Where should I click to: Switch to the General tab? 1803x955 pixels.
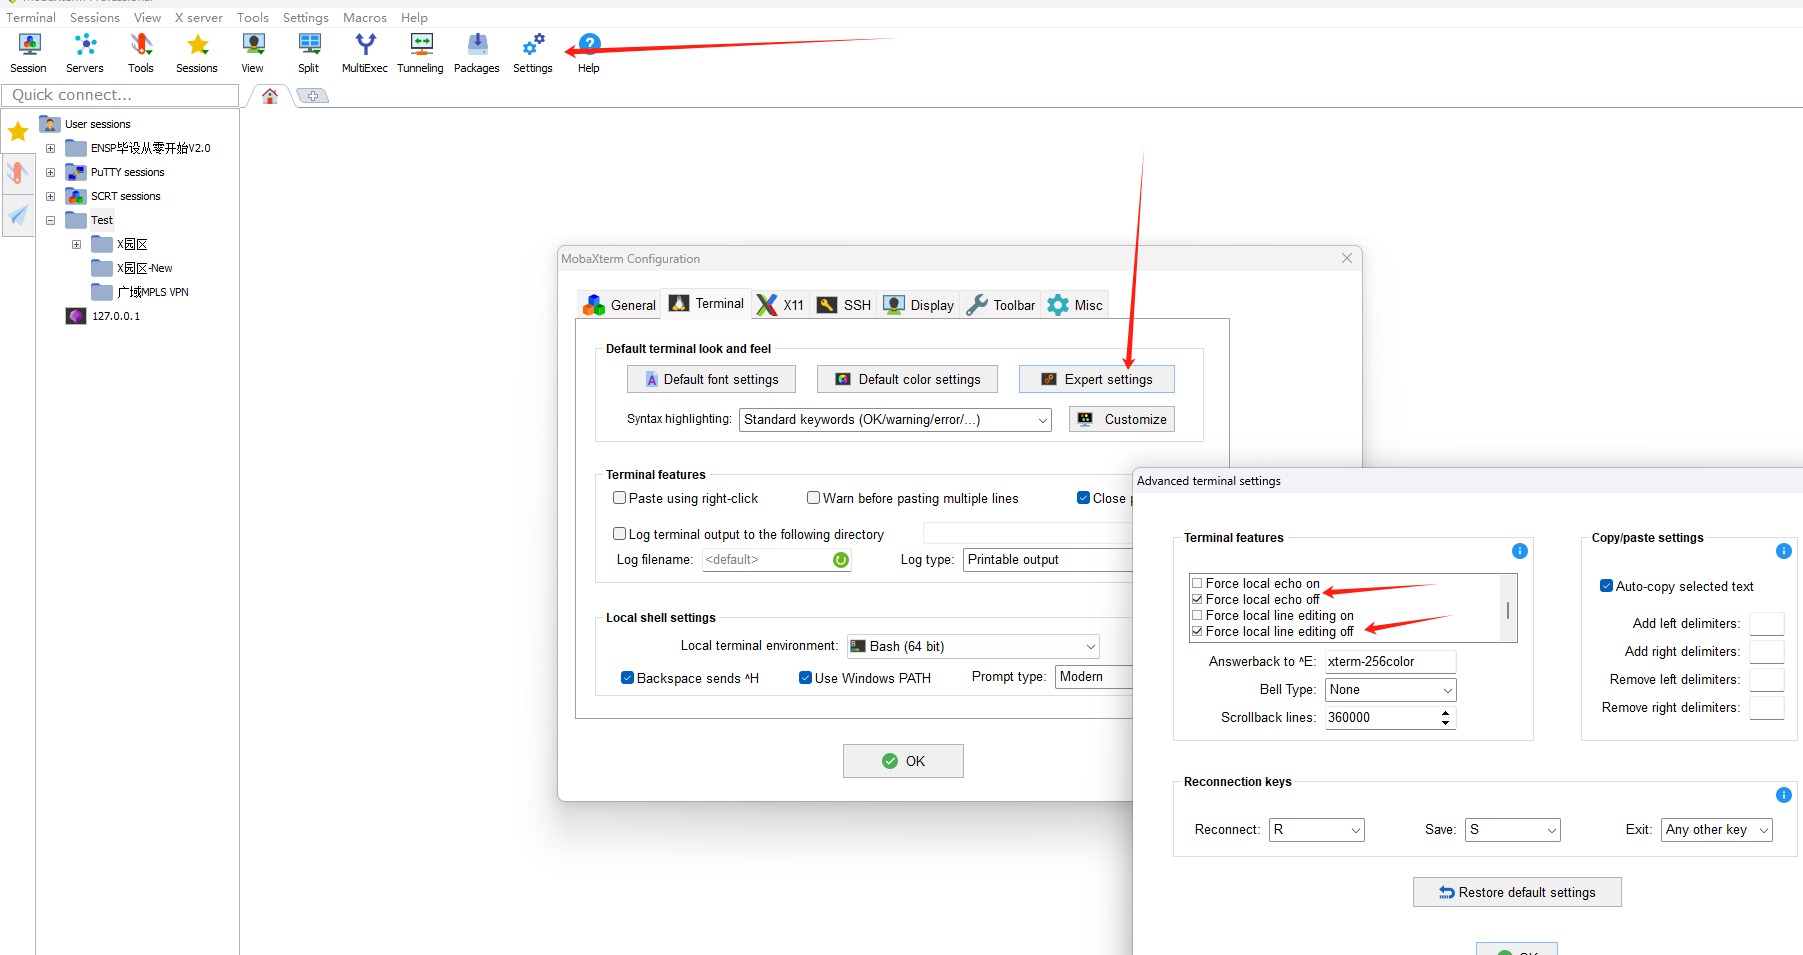pos(620,305)
